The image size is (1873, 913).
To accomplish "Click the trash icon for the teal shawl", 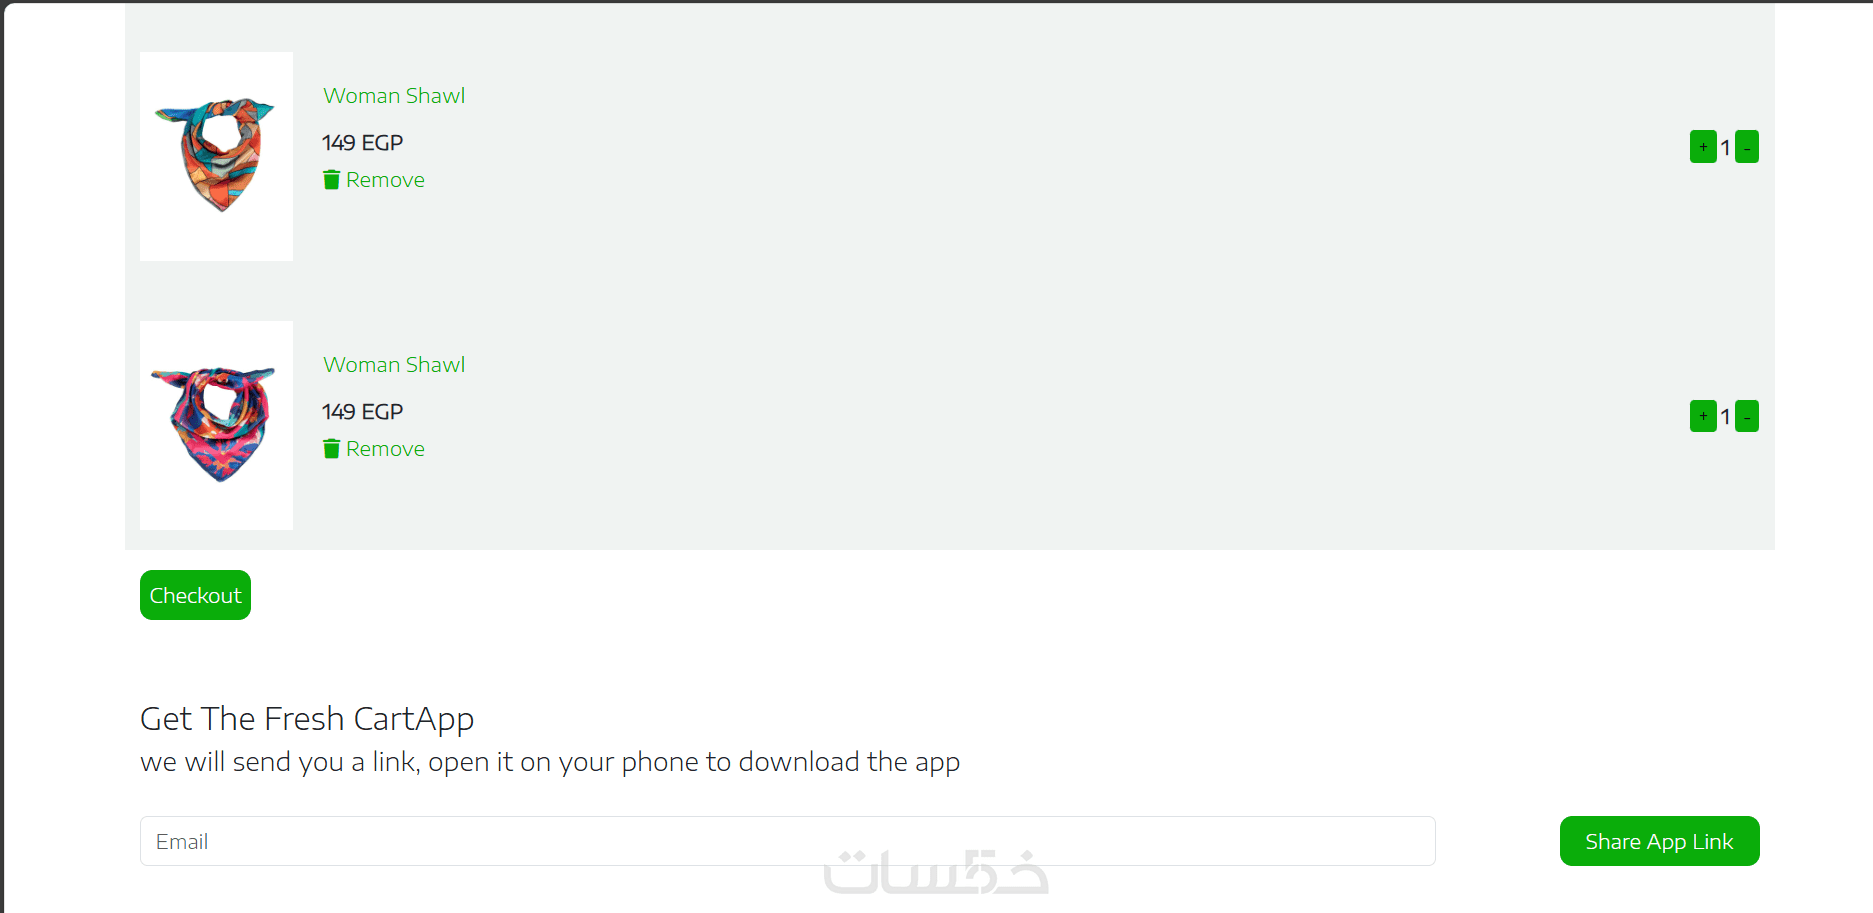I will tap(331, 180).
